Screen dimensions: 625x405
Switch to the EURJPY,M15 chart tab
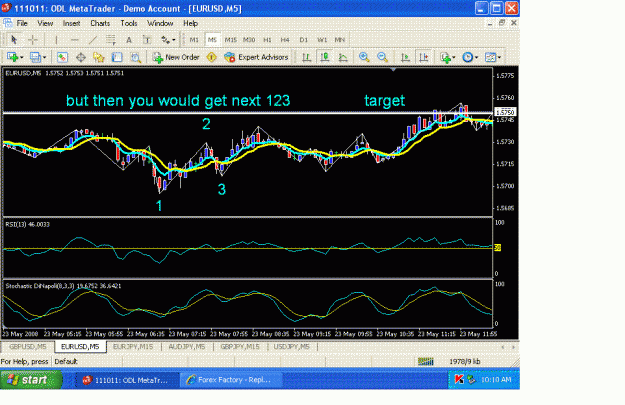click(x=133, y=347)
